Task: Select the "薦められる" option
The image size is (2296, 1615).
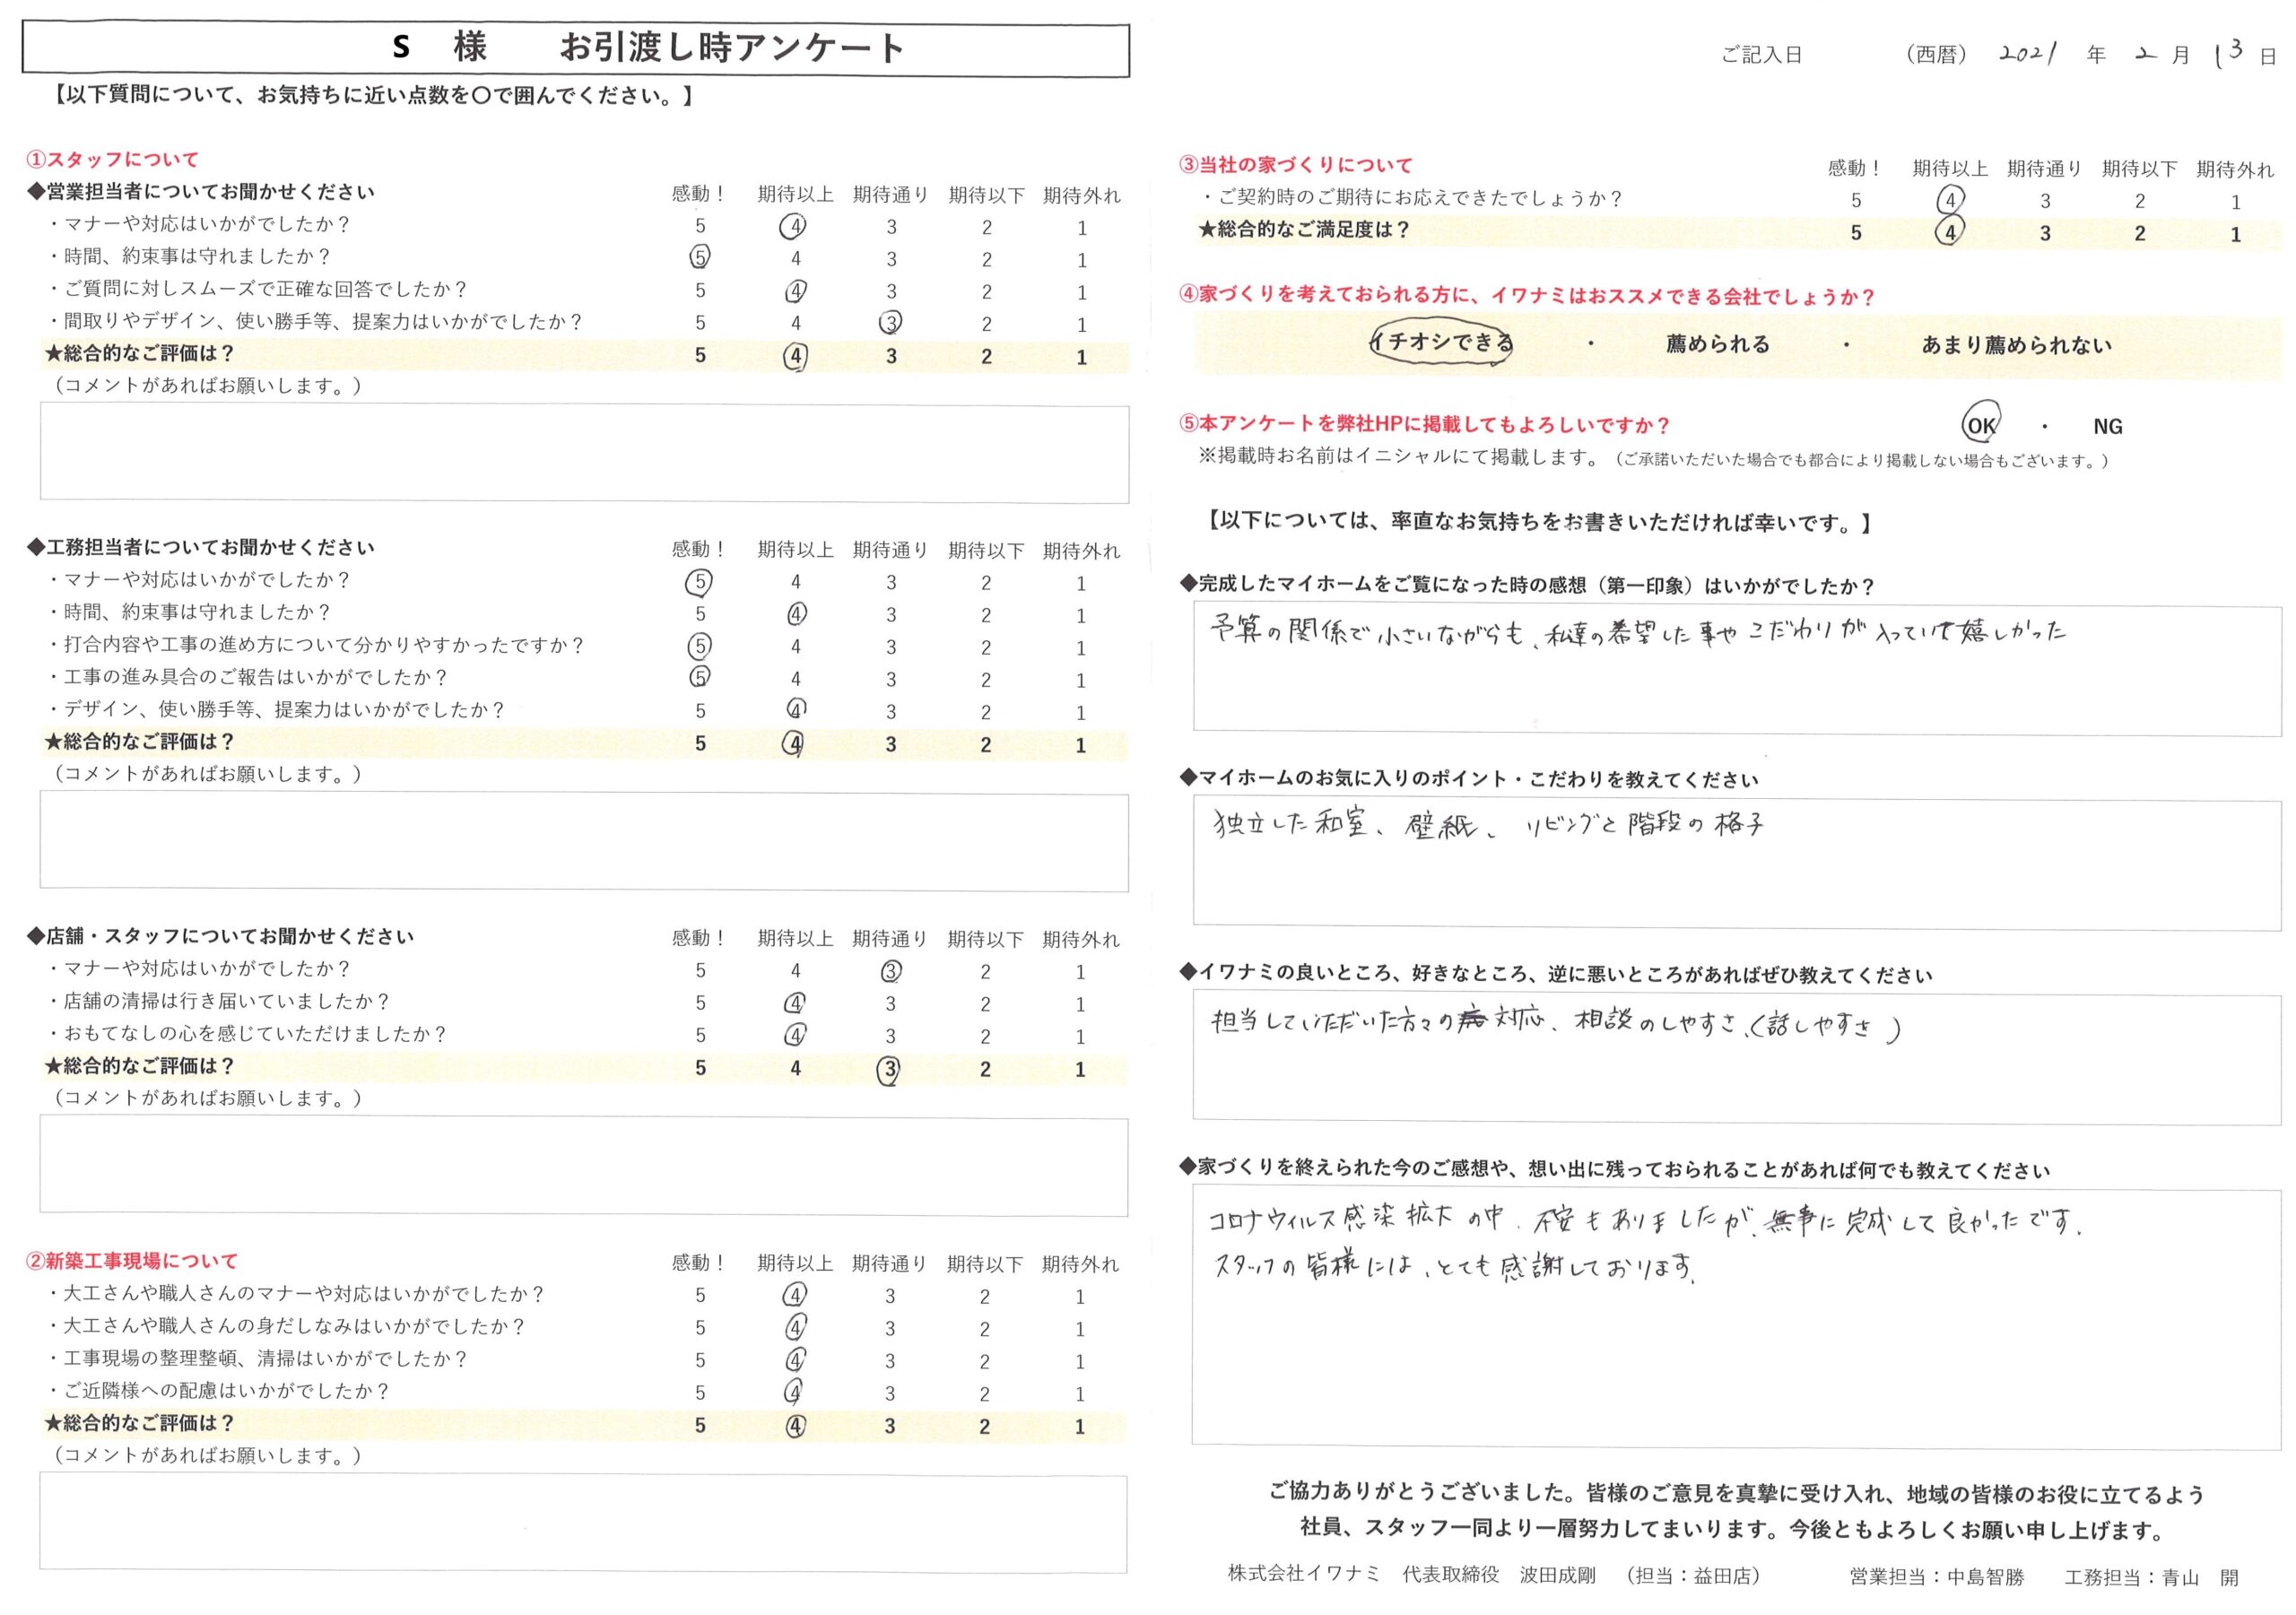Action: (x=1718, y=344)
